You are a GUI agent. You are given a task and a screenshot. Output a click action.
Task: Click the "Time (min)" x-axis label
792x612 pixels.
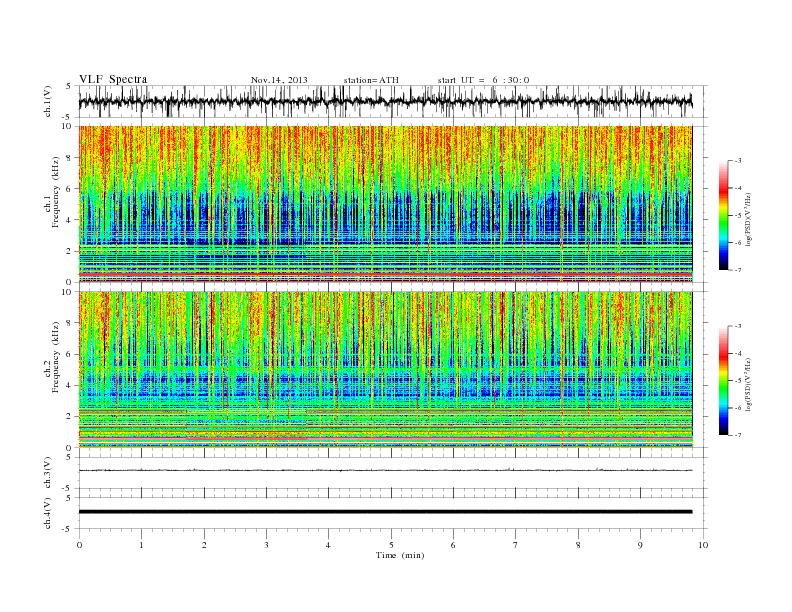click(400, 555)
